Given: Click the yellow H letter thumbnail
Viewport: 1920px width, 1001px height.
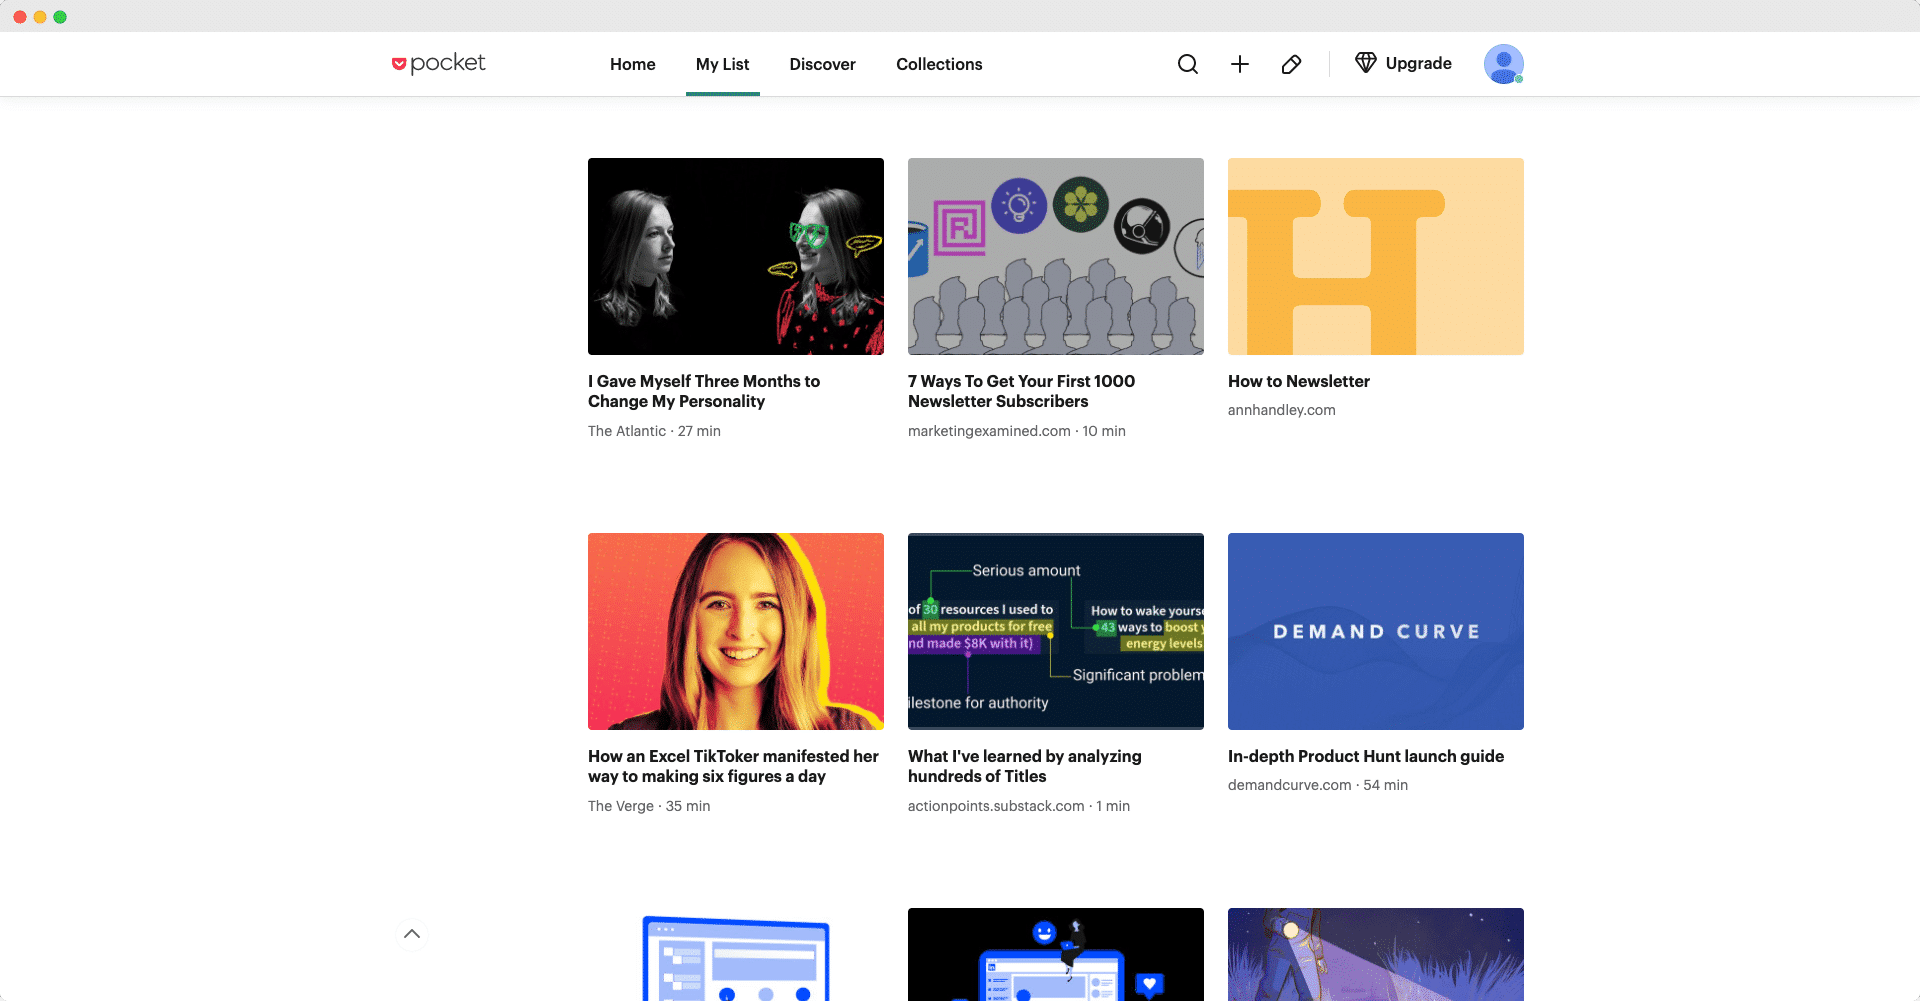Looking at the screenshot, I should click(1376, 256).
